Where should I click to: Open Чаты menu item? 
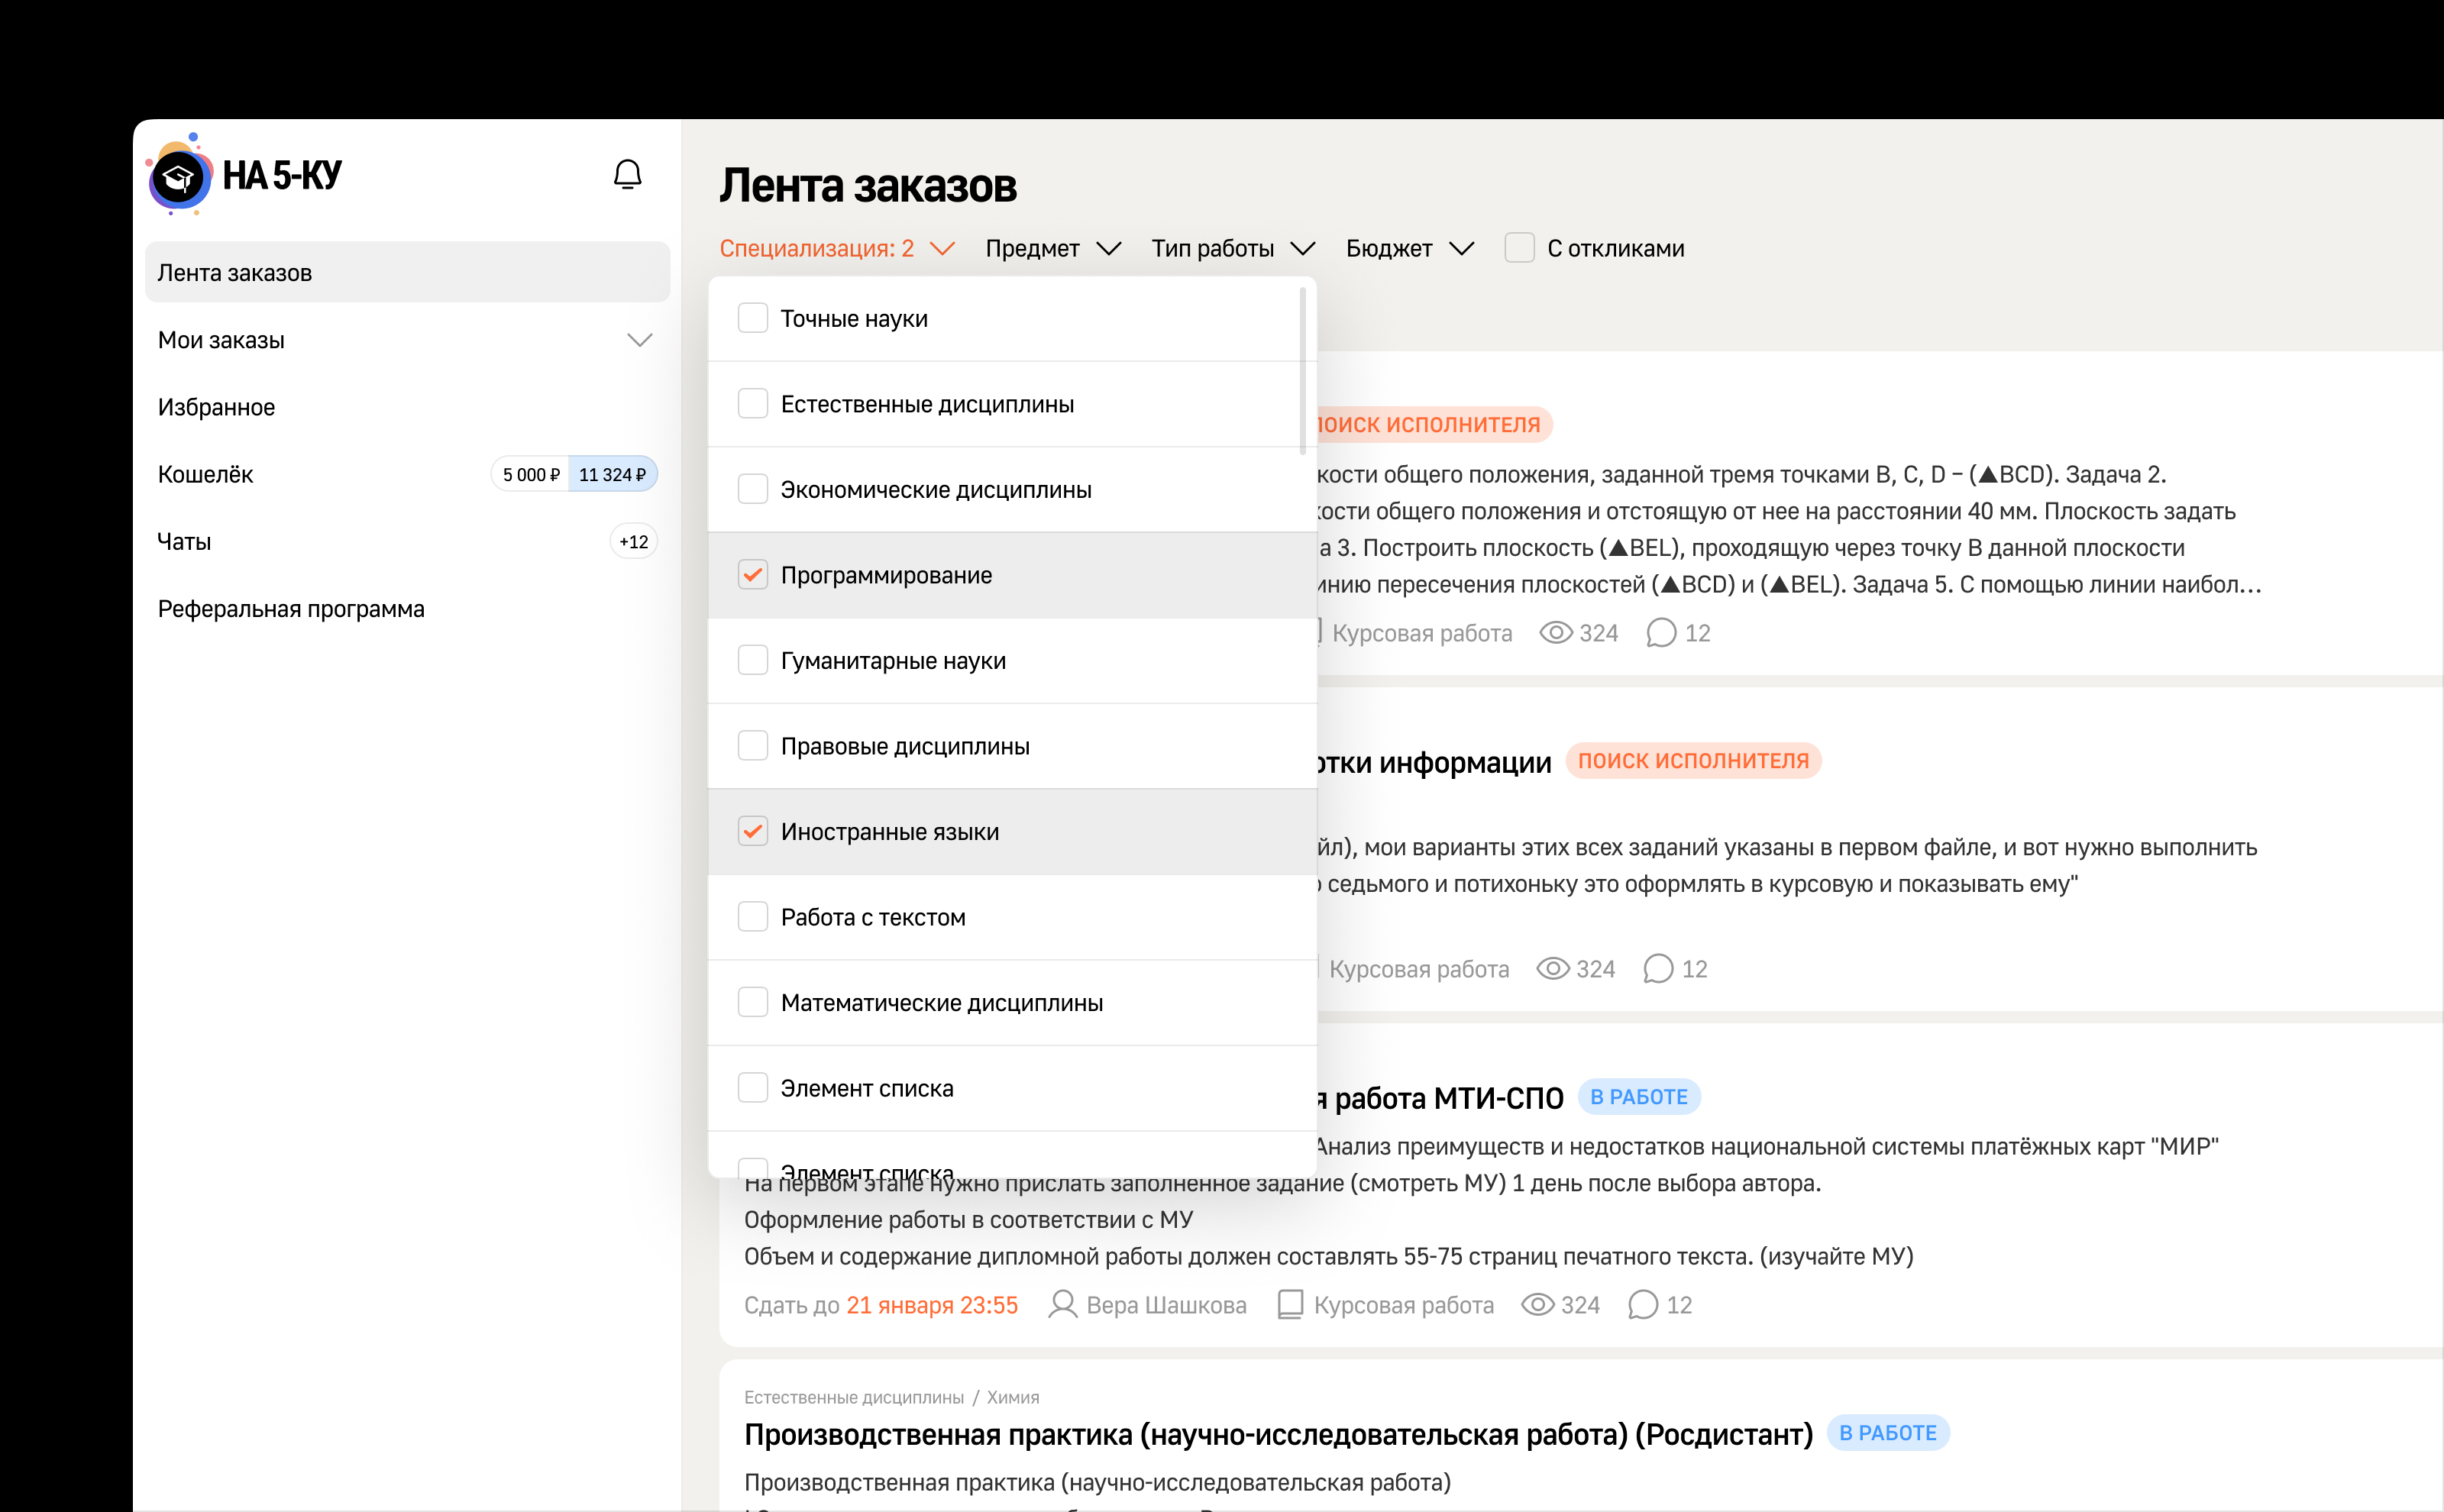pos(184,541)
